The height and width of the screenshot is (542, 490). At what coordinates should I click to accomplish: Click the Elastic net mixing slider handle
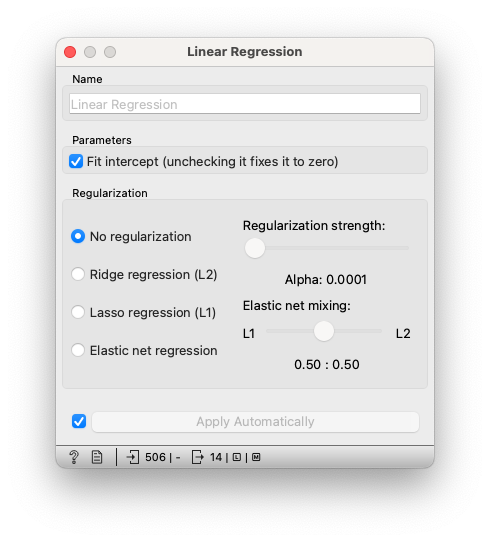click(x=324, y=331)
